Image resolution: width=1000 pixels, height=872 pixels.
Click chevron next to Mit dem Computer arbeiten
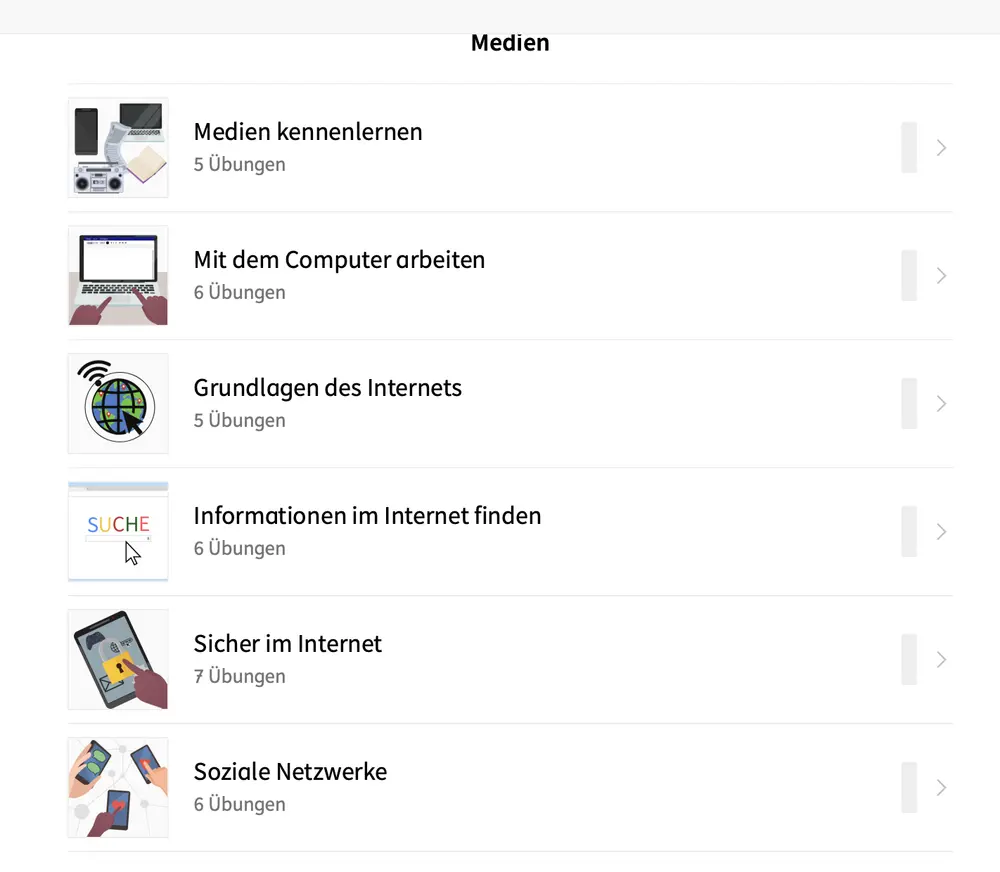coord(941,276)
